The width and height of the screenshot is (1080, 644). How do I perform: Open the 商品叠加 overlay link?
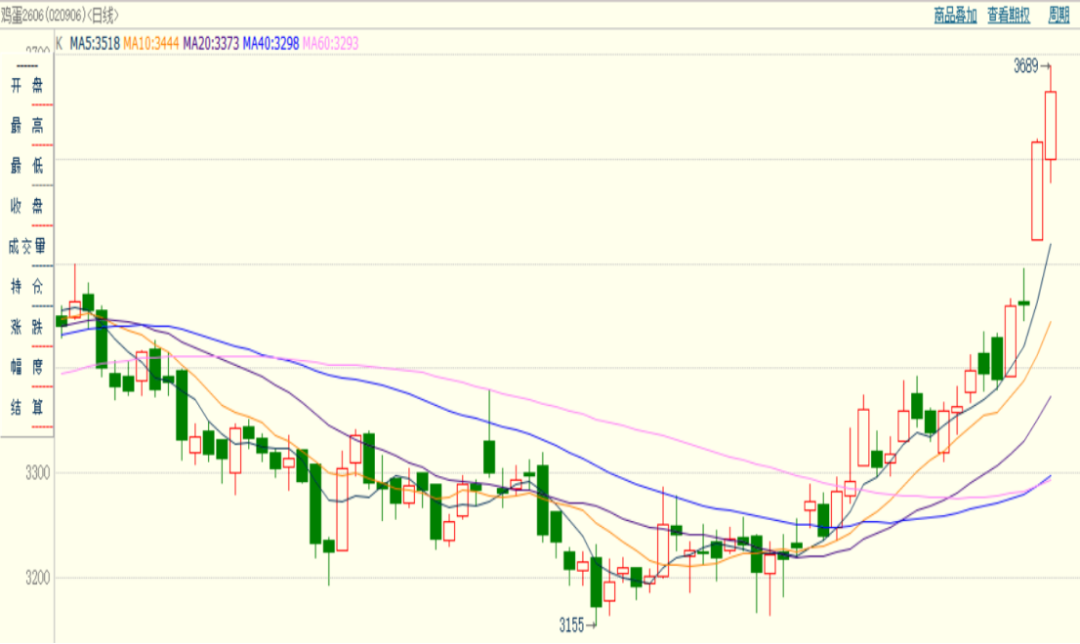[x=955, y=15]
